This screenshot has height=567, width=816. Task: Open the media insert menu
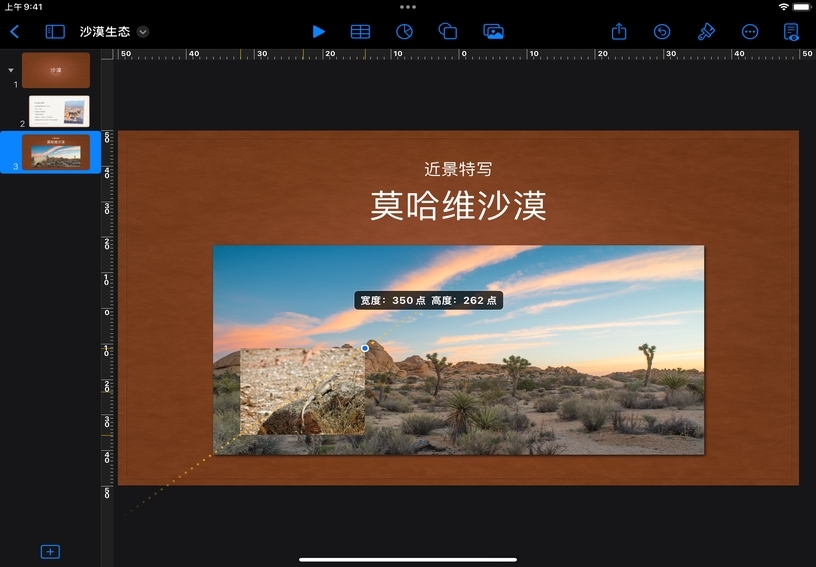tap(492, 32)
